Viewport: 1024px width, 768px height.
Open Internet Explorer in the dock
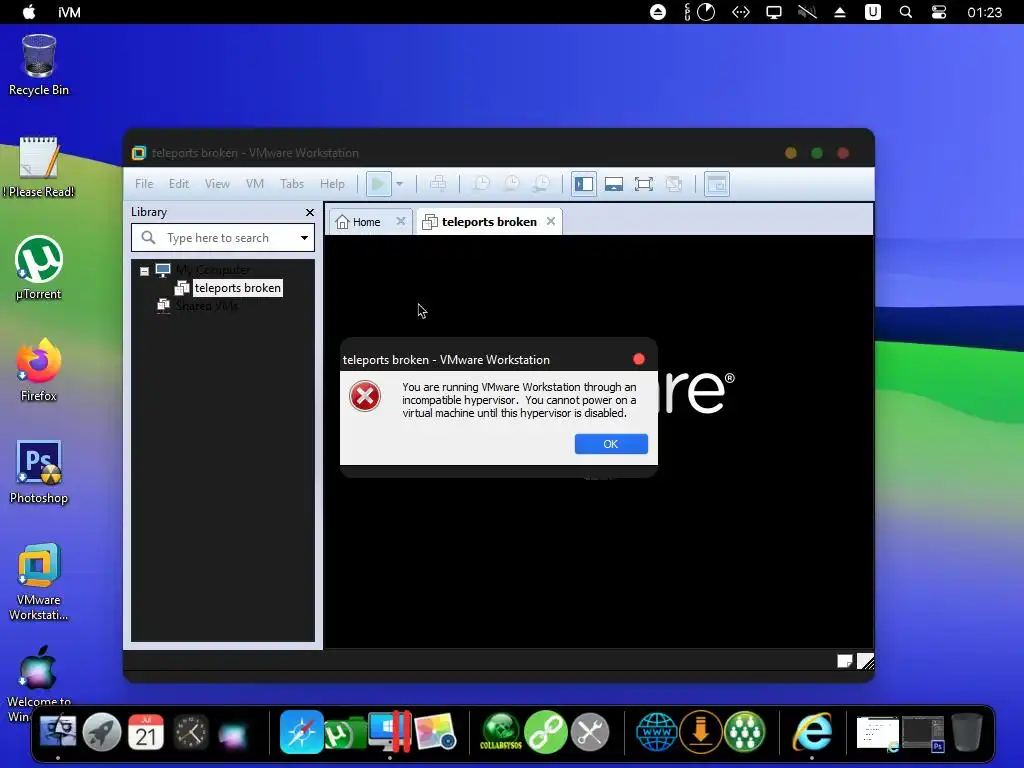(812, 733)
